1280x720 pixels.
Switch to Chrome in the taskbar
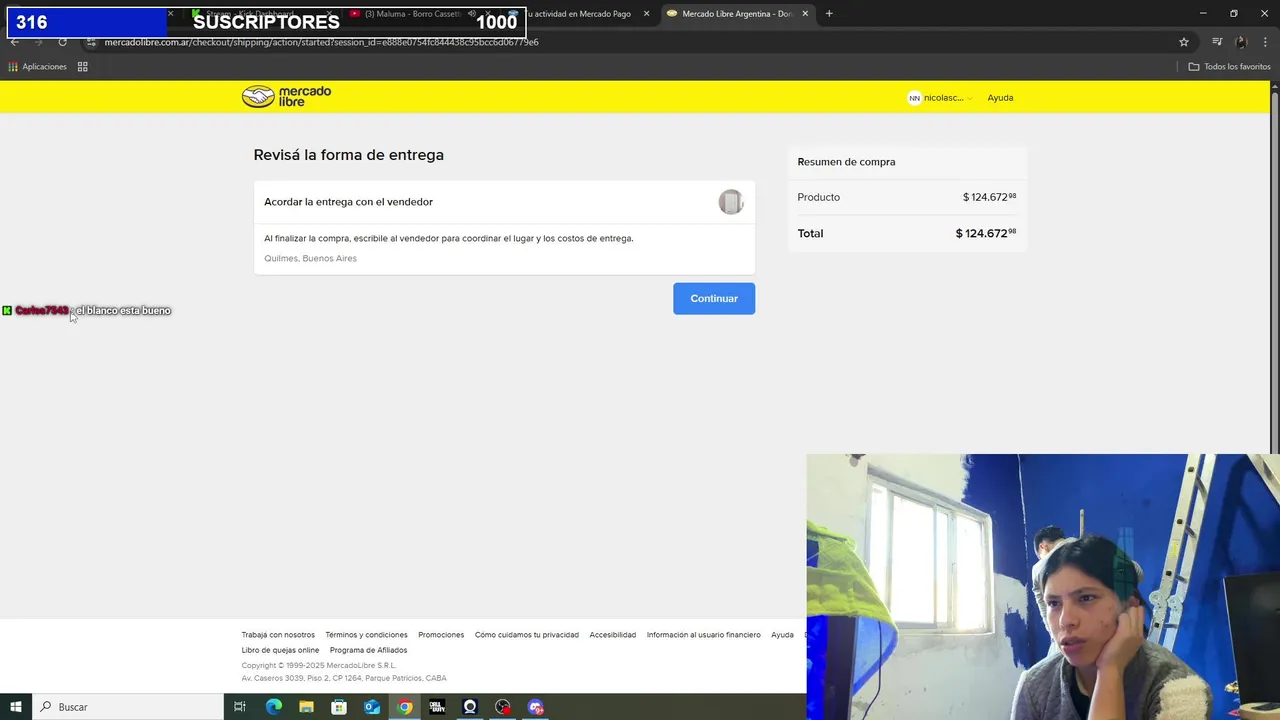tap(404, 707)
